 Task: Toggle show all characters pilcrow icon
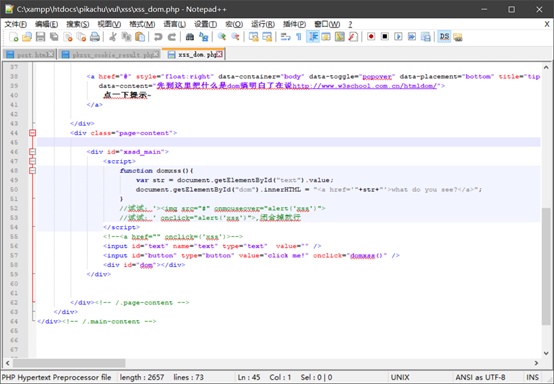[299, 37]
